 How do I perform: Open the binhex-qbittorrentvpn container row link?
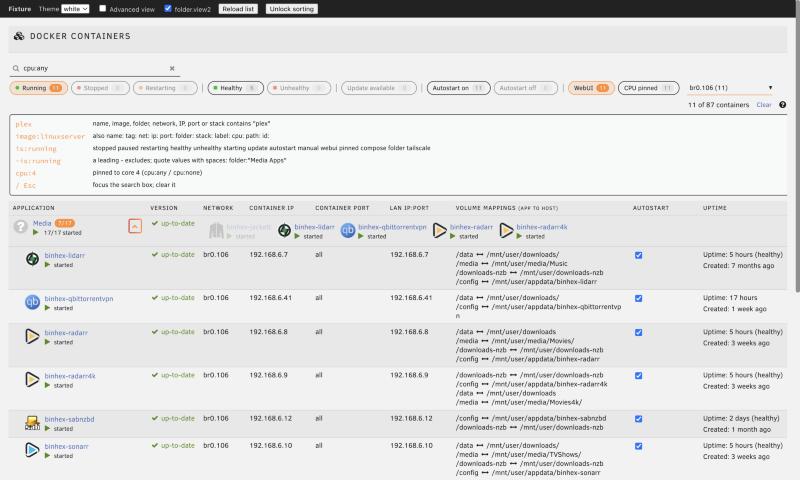(x=79, y=298)
